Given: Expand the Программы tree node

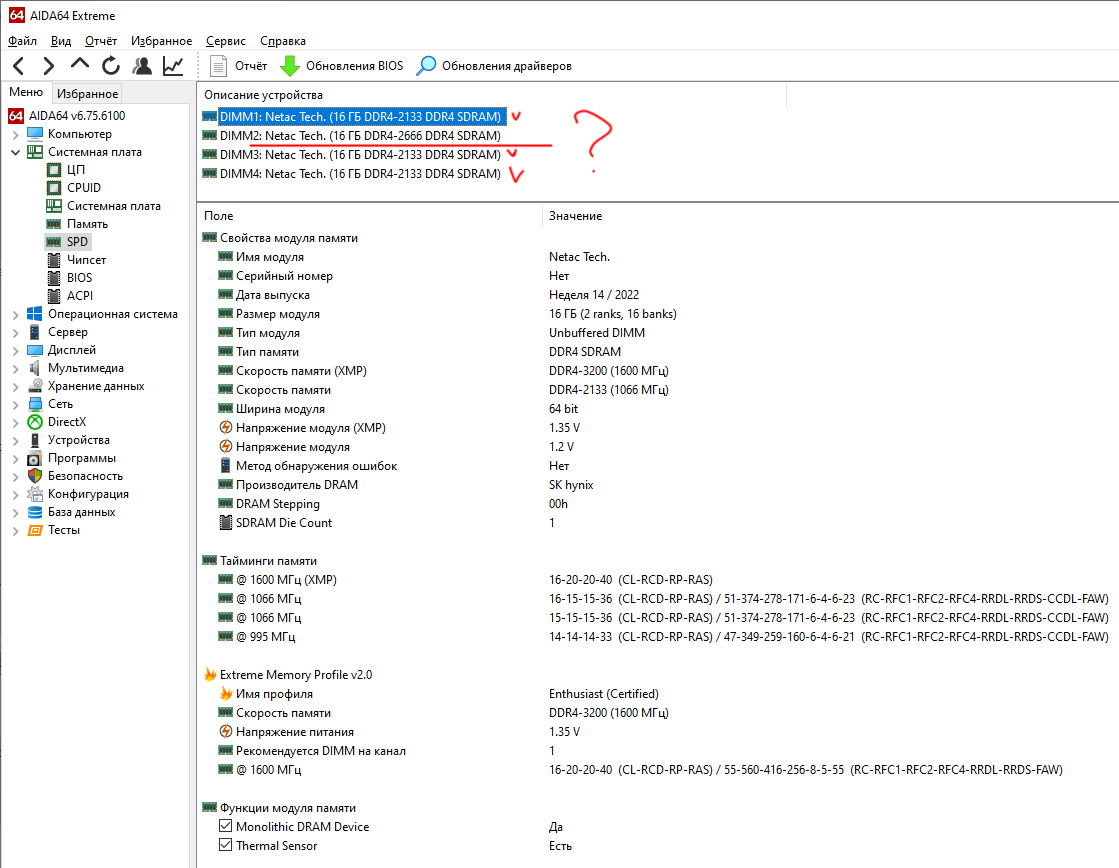Looking at the screenshot, I should point(16,458).
